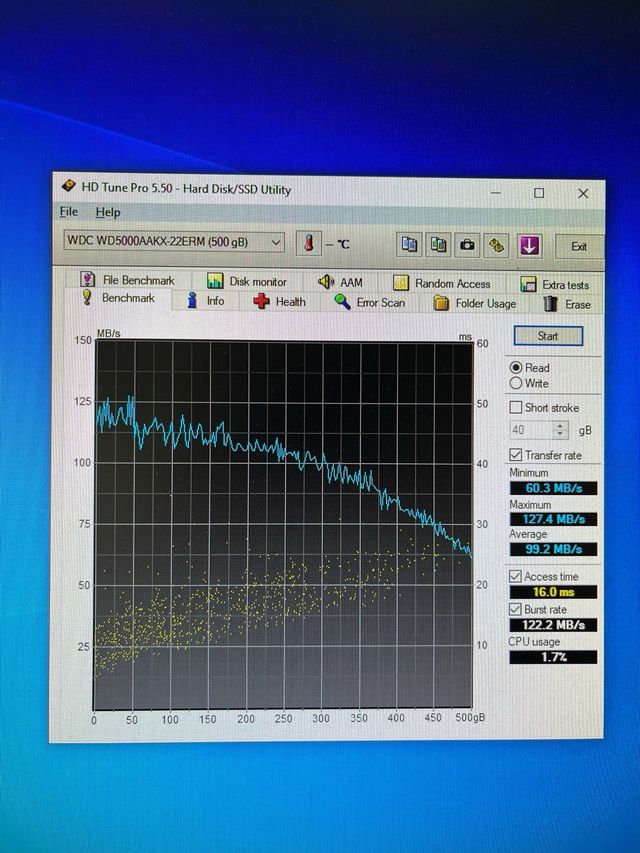Viewport: 640px width, 853px height.
Task: Select the Write radio button
Action: [x=516, y=383]
